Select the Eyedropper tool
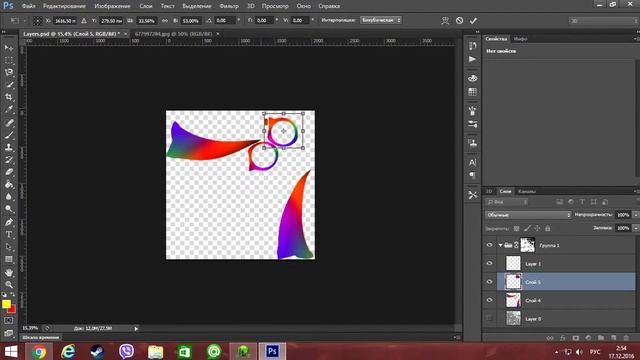Screen dimensions: 640x360 coord(9,109)
